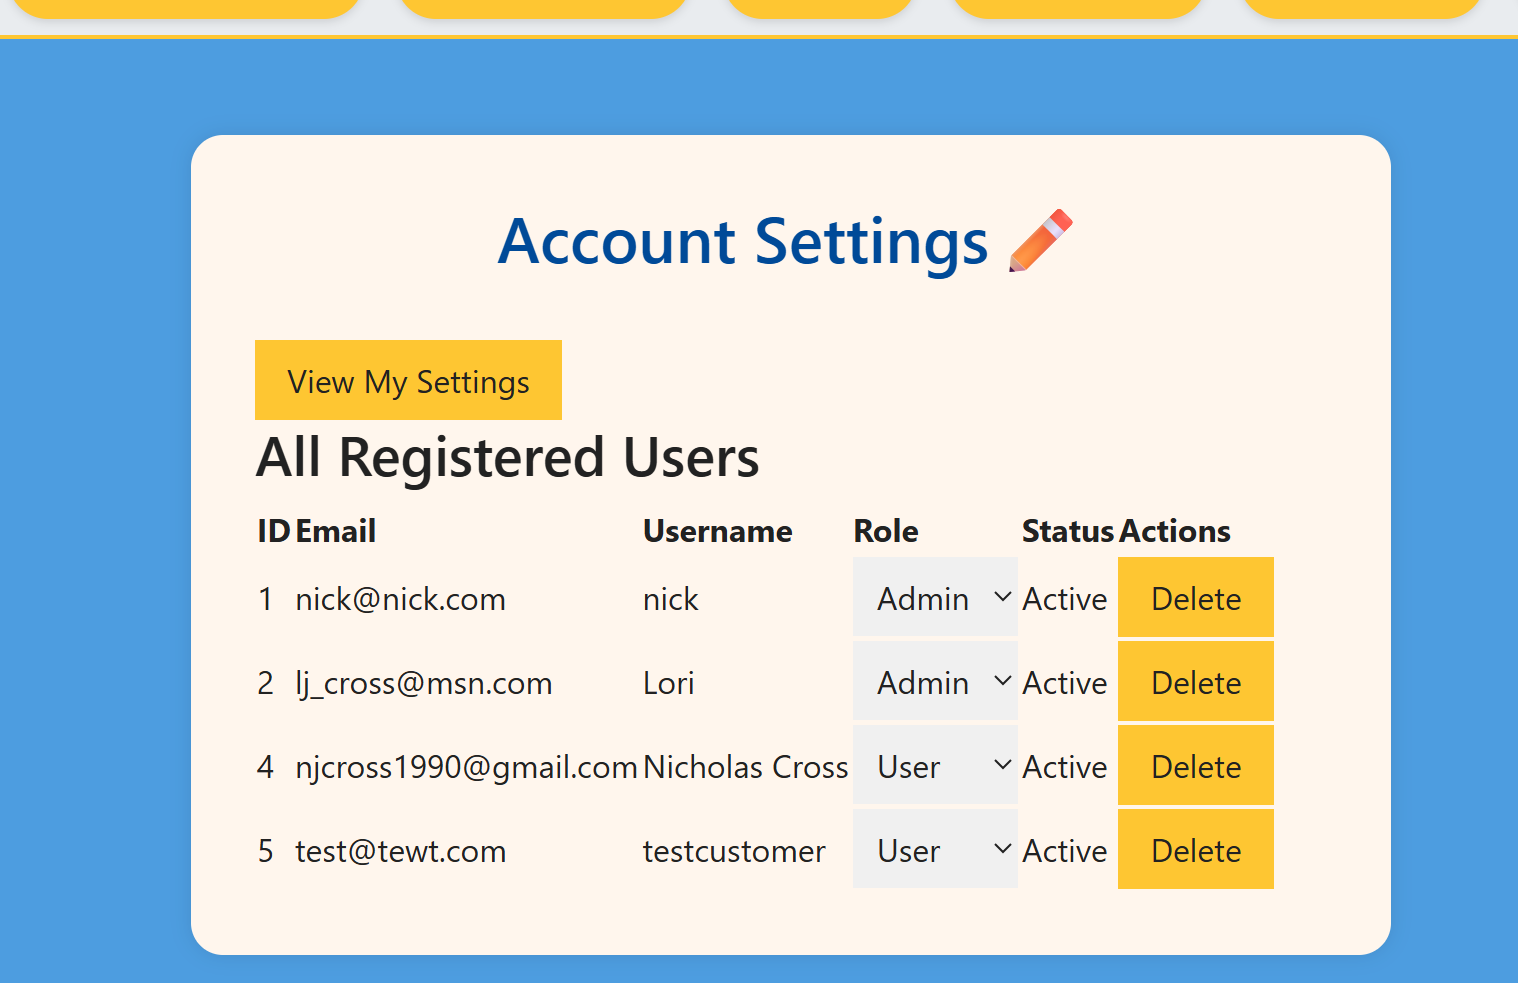This screenshot has height=983, width=1518.
Task: Click the username Nicholas Cross
Action: coord(745,767)
